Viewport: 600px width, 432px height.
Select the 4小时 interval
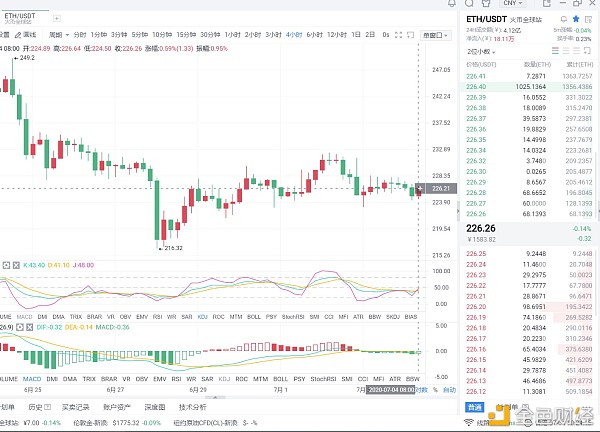[x=294, y=35]
